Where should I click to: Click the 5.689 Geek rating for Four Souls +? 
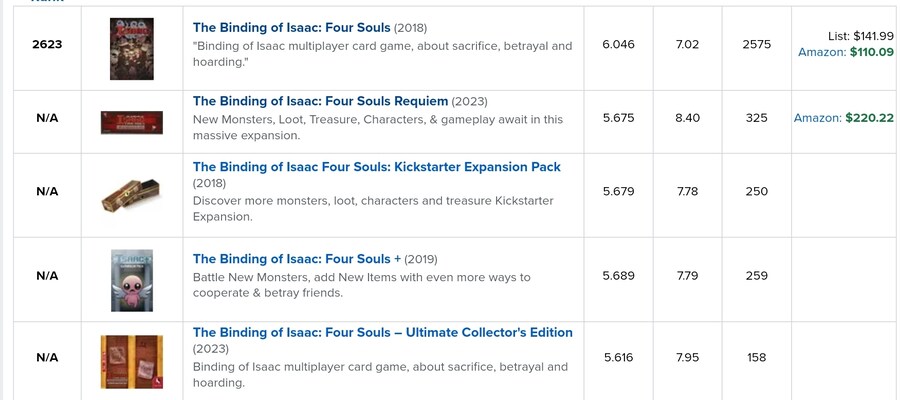(618, 275)
